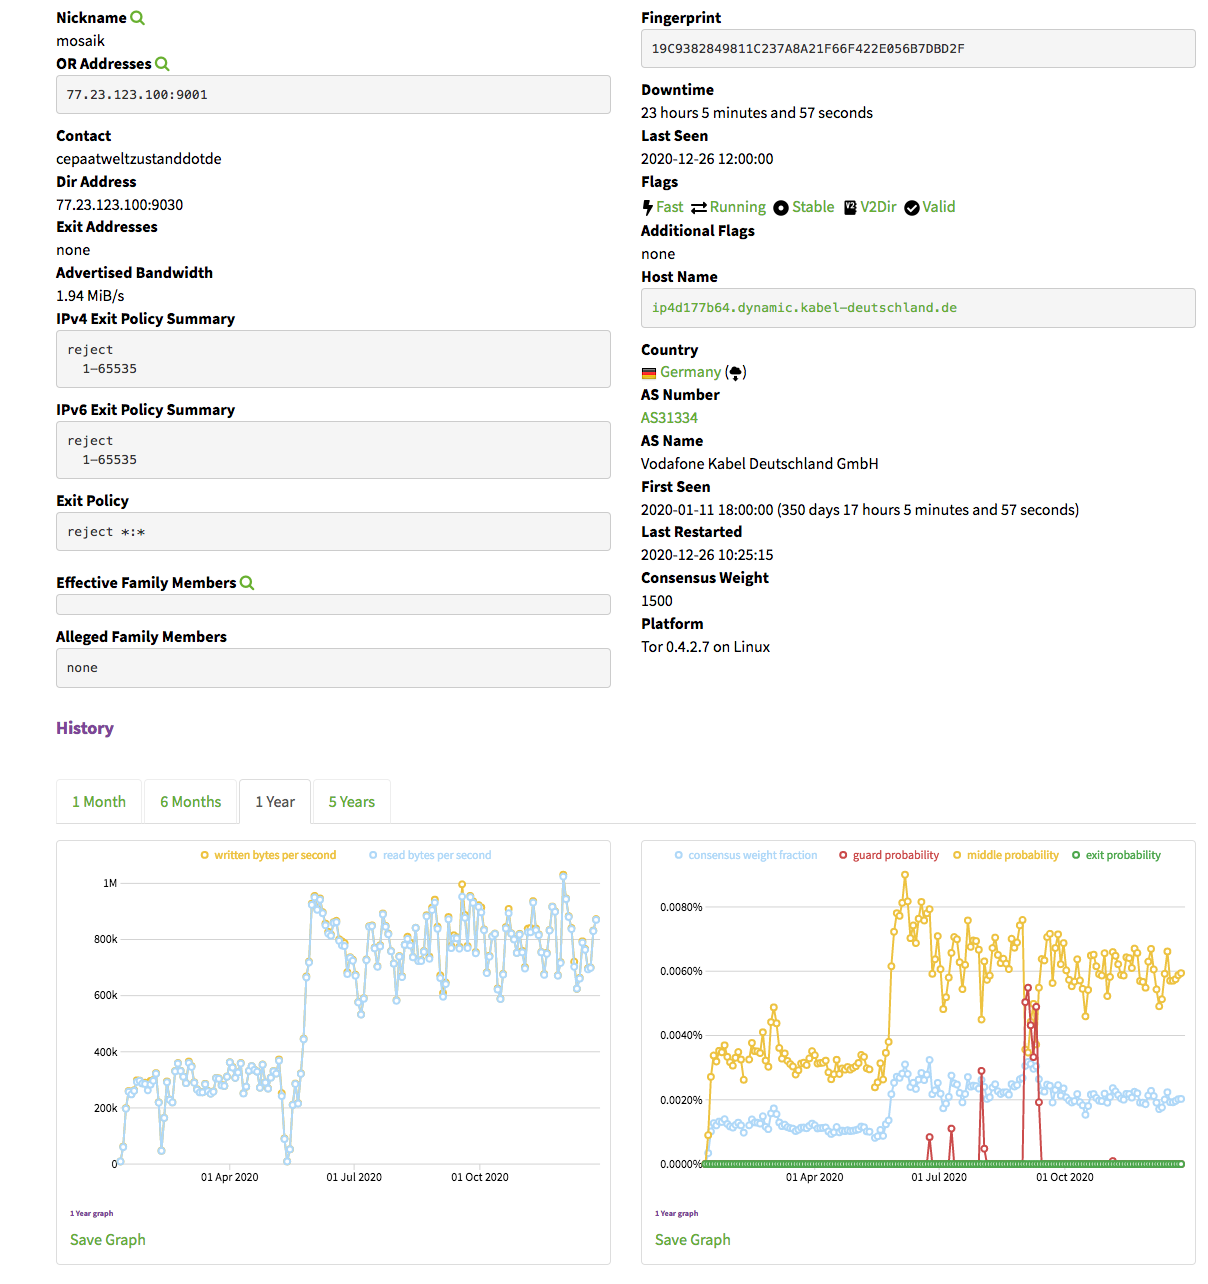Click the Fingerprint text field
The width and height of the screenshot is (1208, 1284).
coord(917,49)
